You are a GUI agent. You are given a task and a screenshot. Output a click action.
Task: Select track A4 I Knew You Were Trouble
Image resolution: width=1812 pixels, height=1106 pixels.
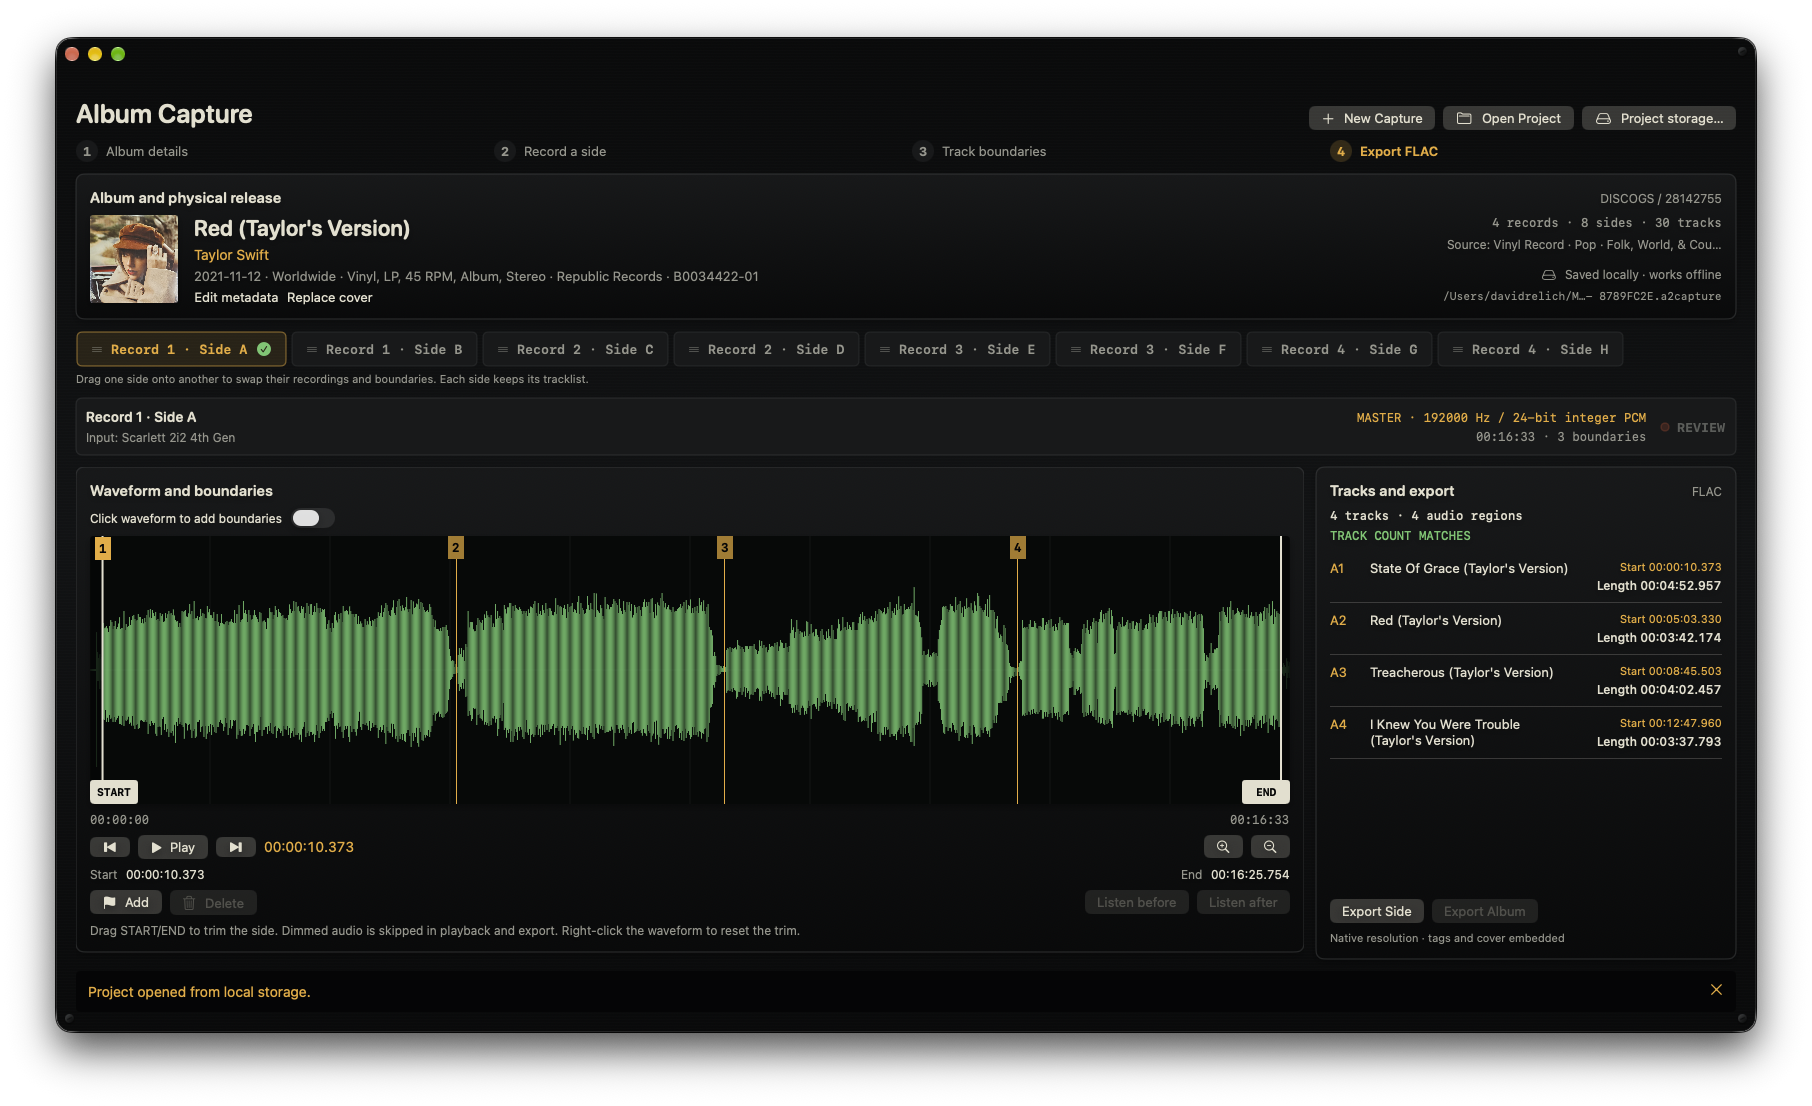pyautogui.click(x=1526, y=732)
